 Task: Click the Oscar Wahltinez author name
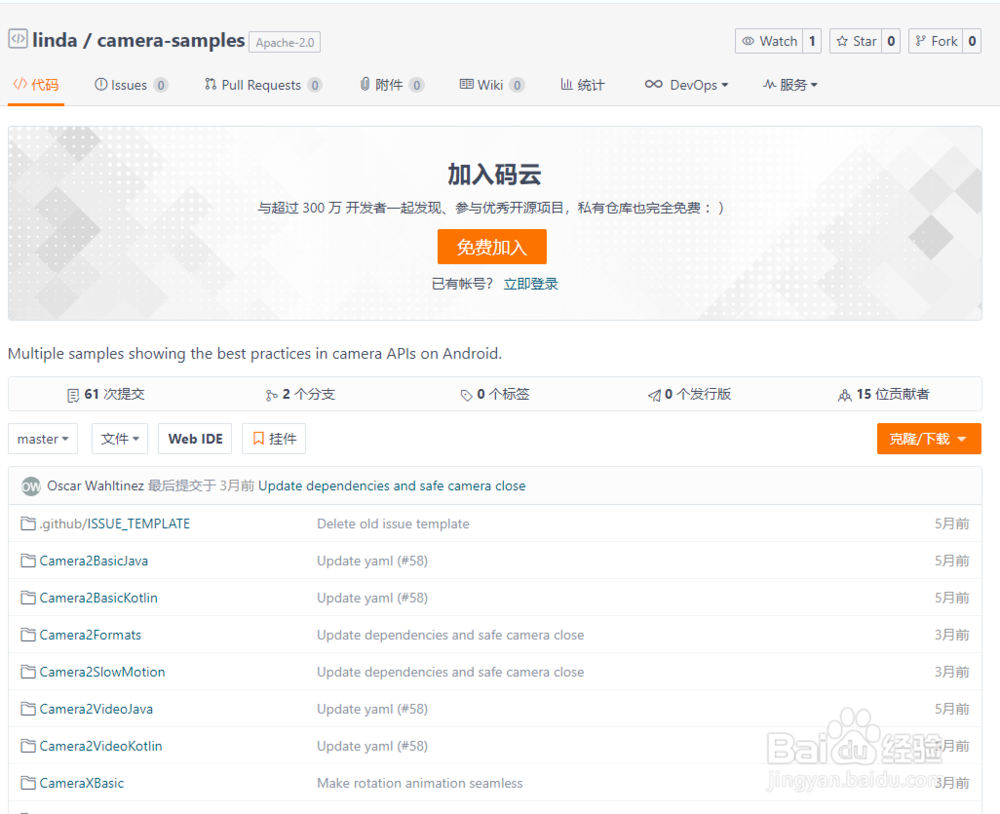coord(96,486)
